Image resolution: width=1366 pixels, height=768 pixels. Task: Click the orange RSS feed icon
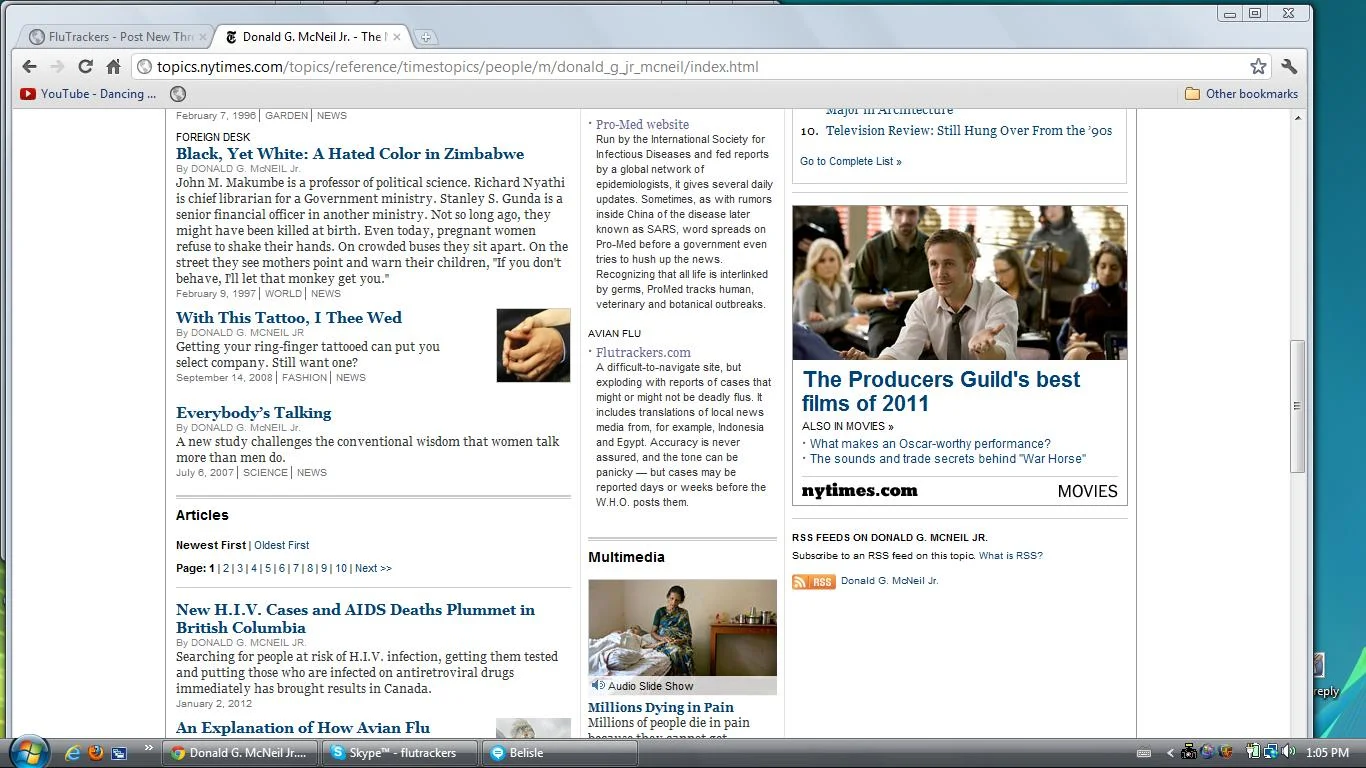pos(814,582)
